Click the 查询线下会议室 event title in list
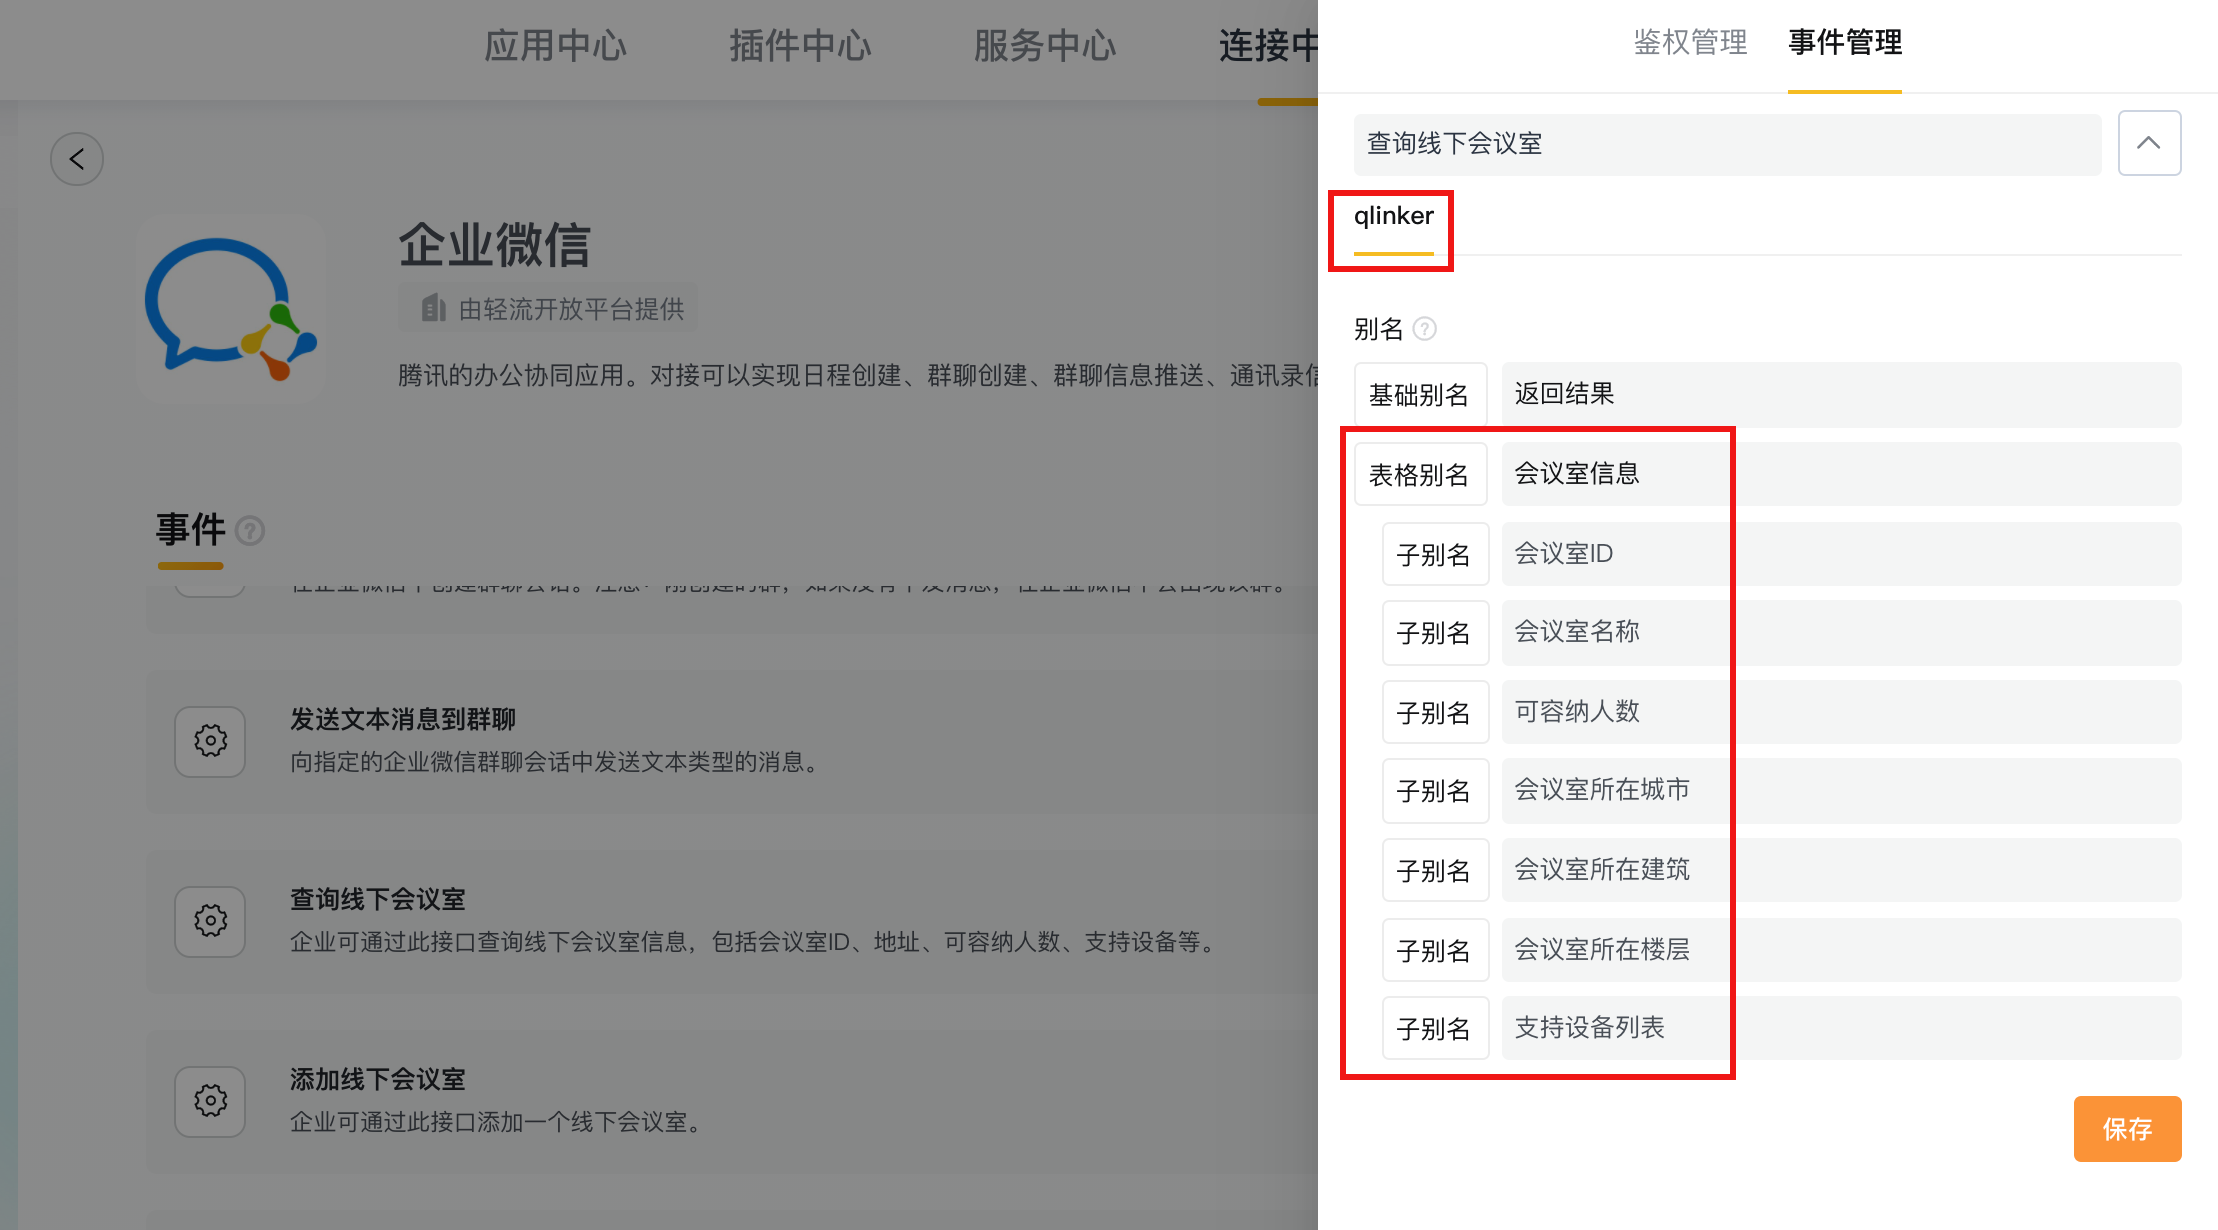The width and height of the screenshot is (2218, 1230). click(378, 899)
